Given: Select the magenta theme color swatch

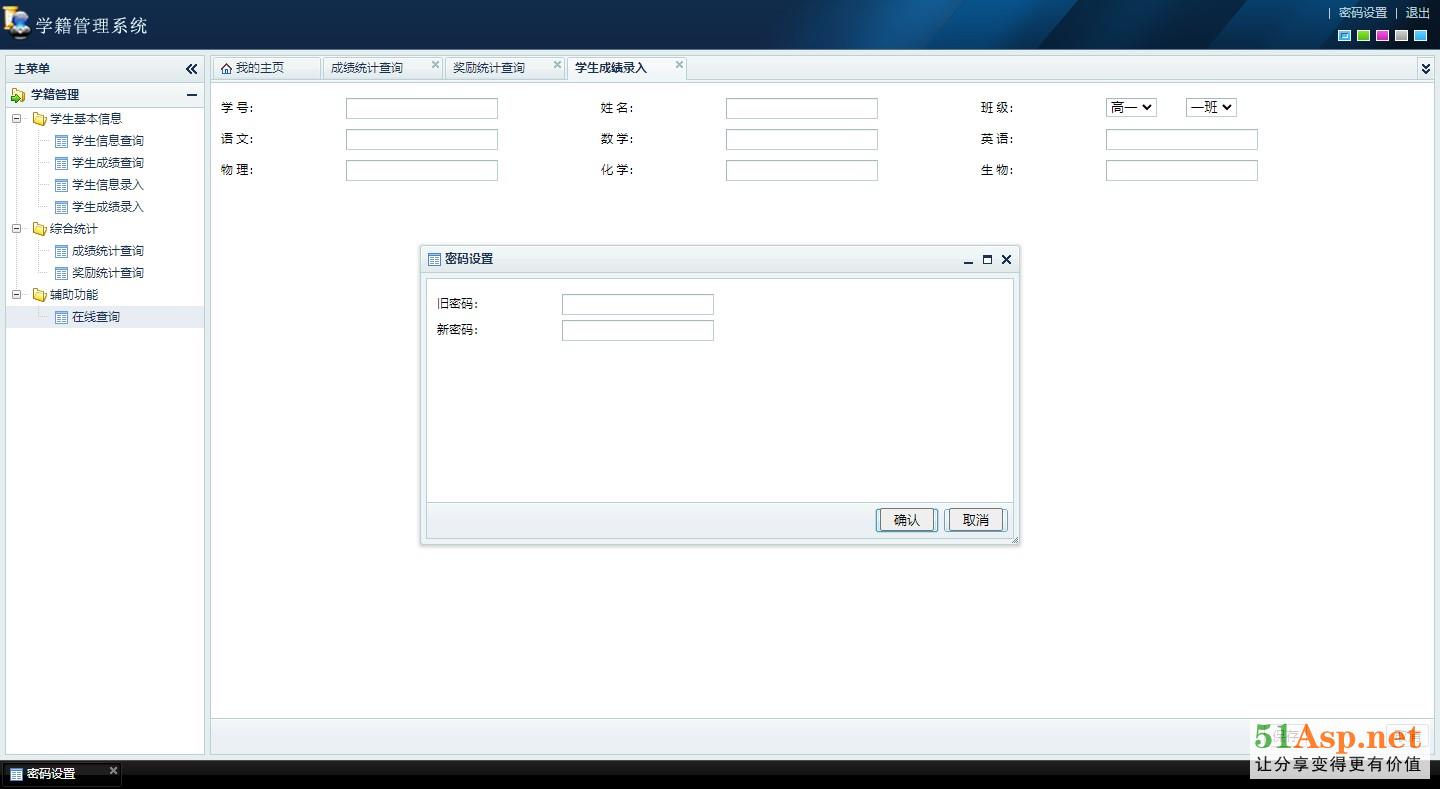Looking at the screenshot, I should tap(1382, 36).
